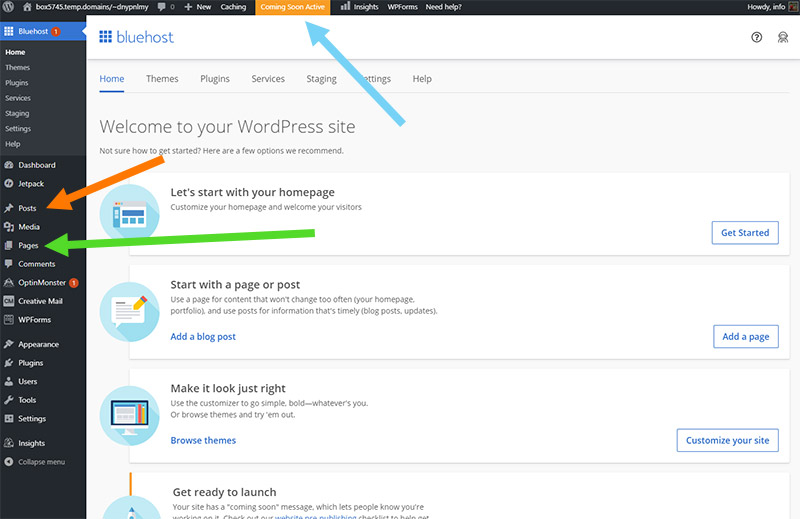Viewport: 800px width, 519px height.
Task: Click the page or post illustration thumbnail
Action: (130, 311)
